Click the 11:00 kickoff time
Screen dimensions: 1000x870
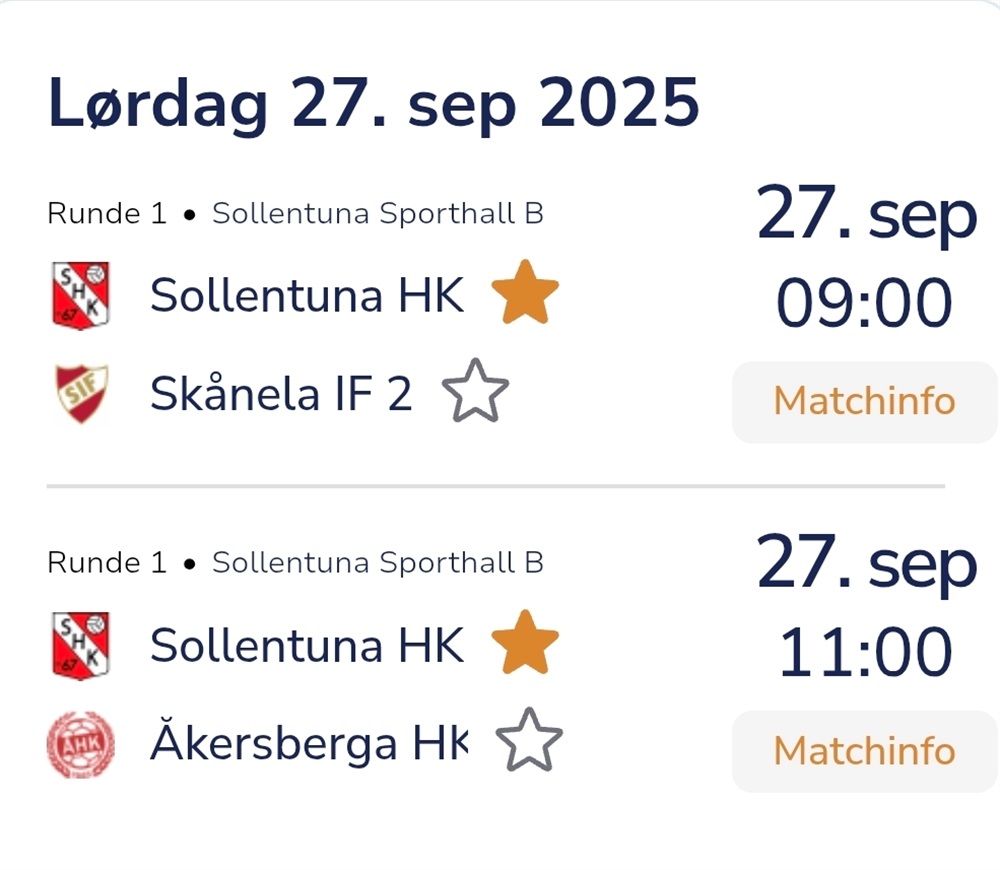[865, 653]
